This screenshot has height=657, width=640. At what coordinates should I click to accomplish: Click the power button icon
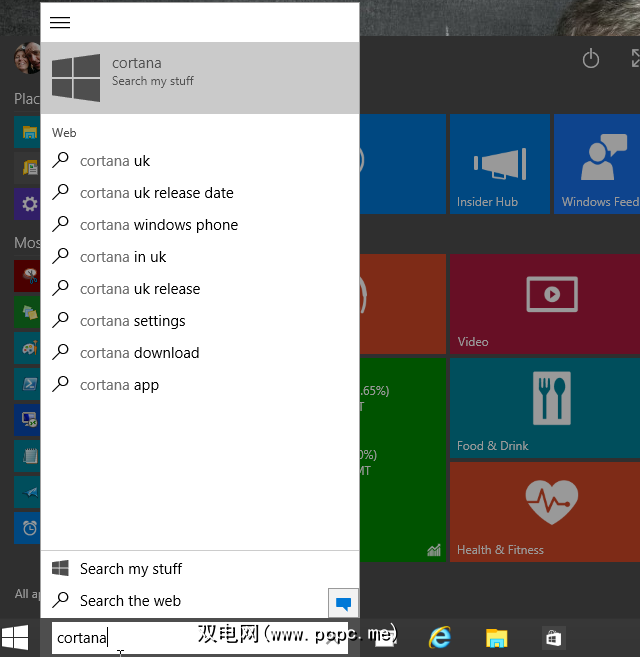[x=591, y=59]
